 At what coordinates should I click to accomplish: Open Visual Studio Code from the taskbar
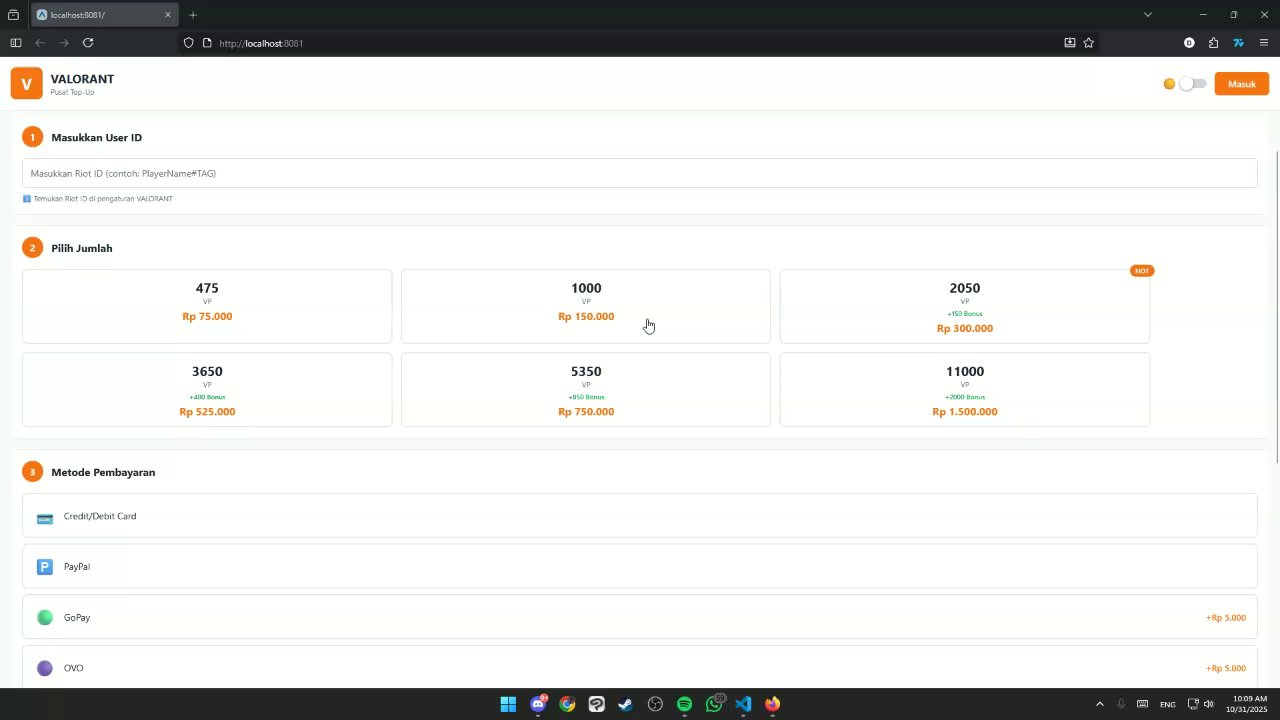(x=743, y=704)
